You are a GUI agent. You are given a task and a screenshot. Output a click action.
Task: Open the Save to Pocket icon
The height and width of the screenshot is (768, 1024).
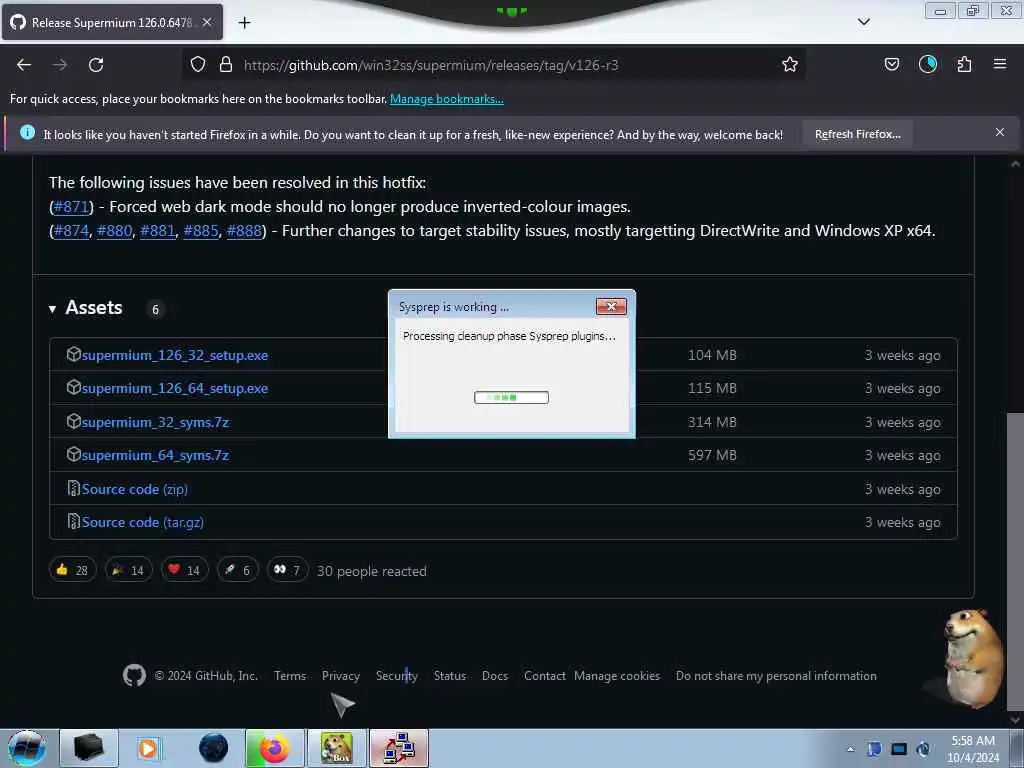coord(891,64)
